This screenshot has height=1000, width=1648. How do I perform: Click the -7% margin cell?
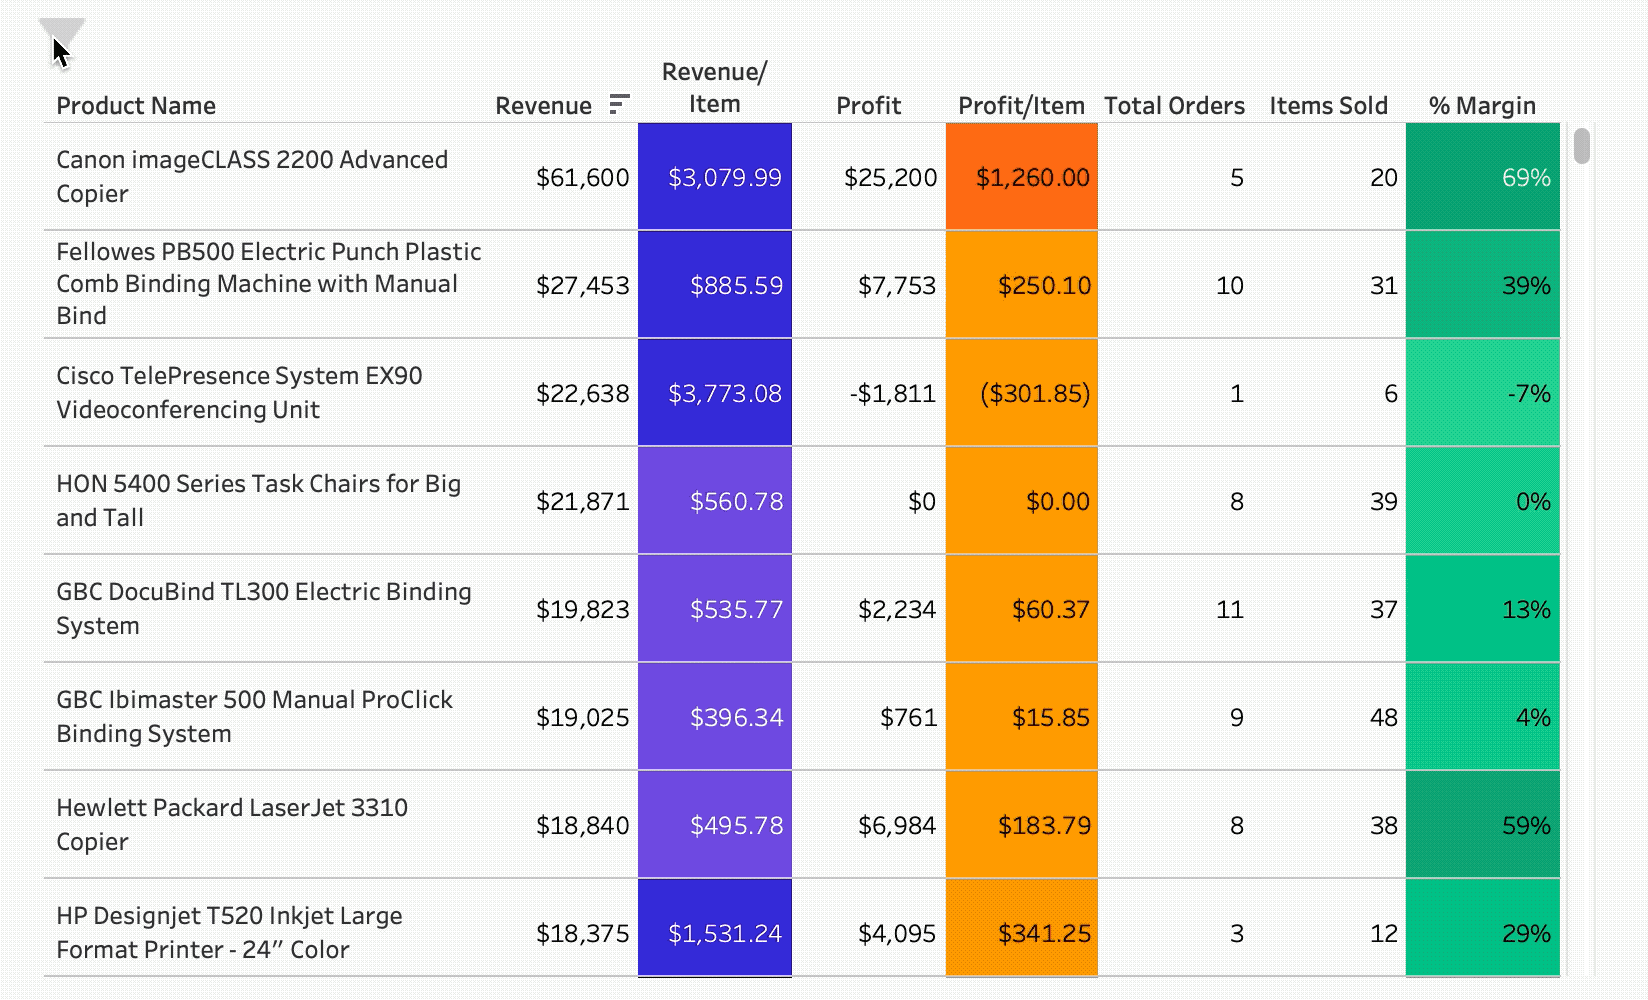1484,393
